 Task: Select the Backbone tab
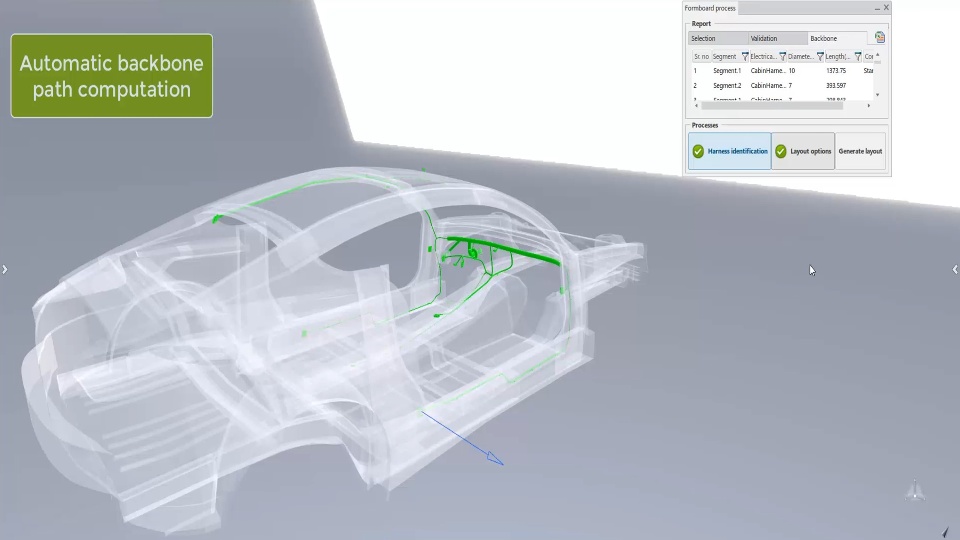(x=837, y=39)
